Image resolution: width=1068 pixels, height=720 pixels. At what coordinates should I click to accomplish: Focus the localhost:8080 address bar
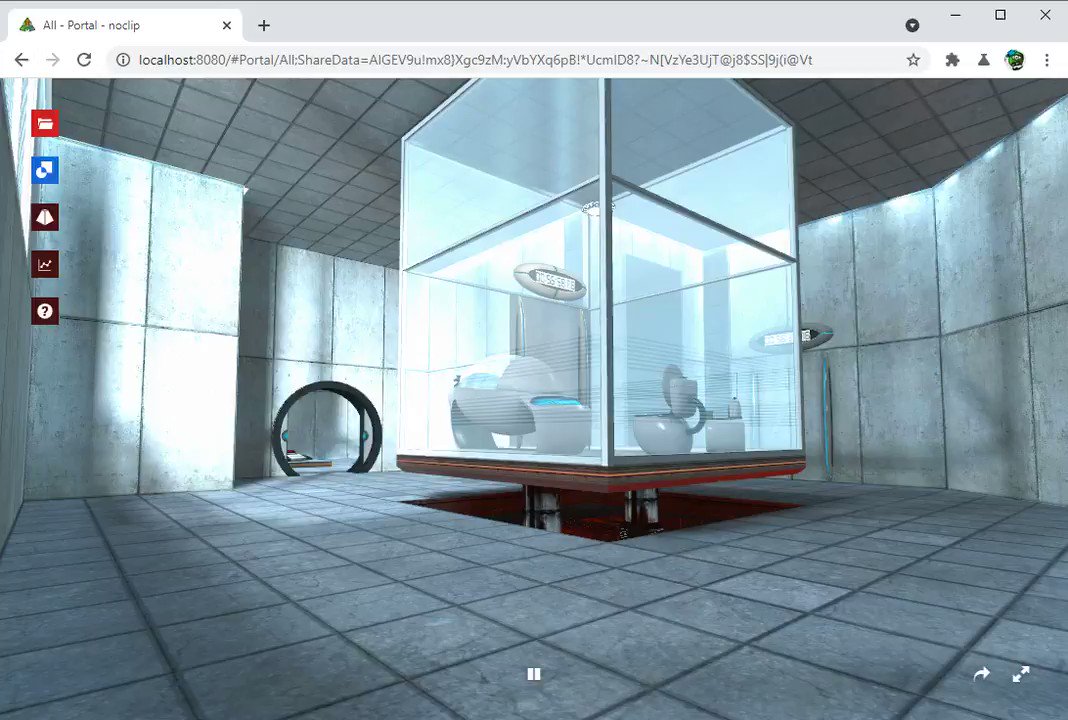pyautogui.click(x=518, y=60)
